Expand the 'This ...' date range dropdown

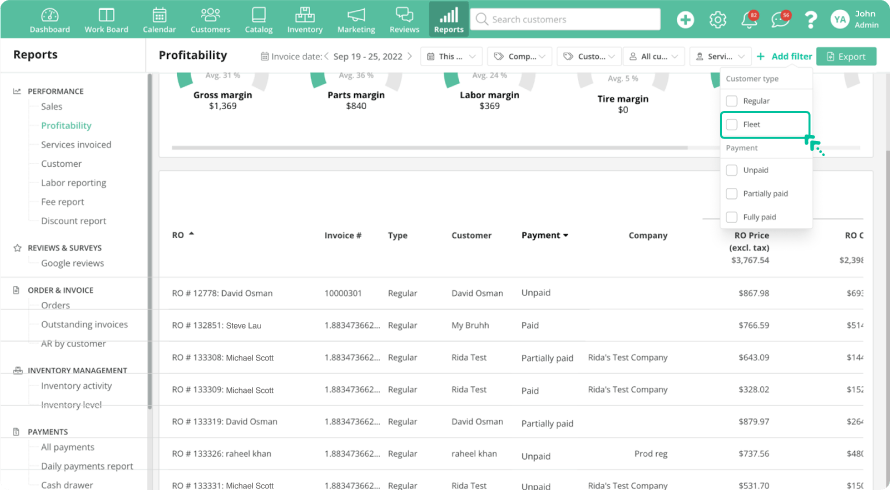pos(451,57)
